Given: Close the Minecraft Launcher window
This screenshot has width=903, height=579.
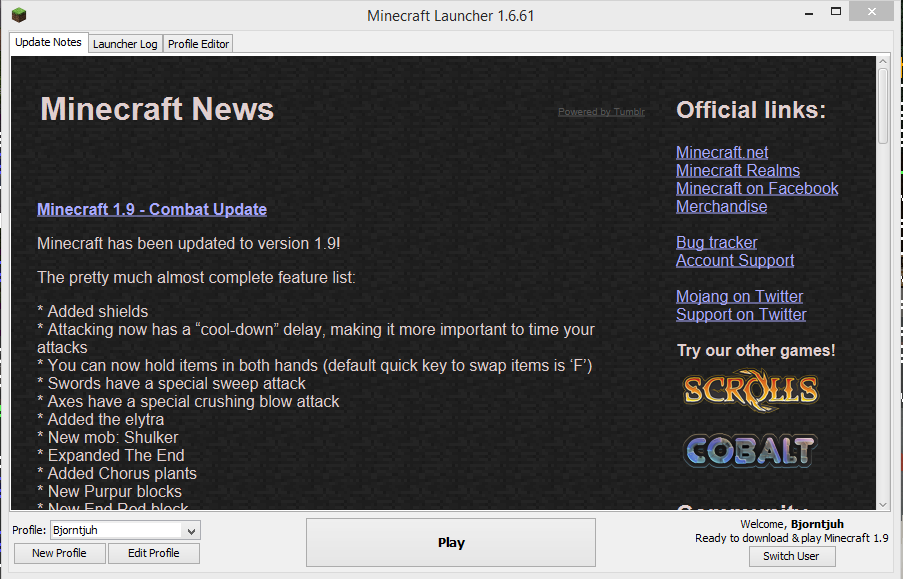Looking at the screenshot, I should point(872,12).
